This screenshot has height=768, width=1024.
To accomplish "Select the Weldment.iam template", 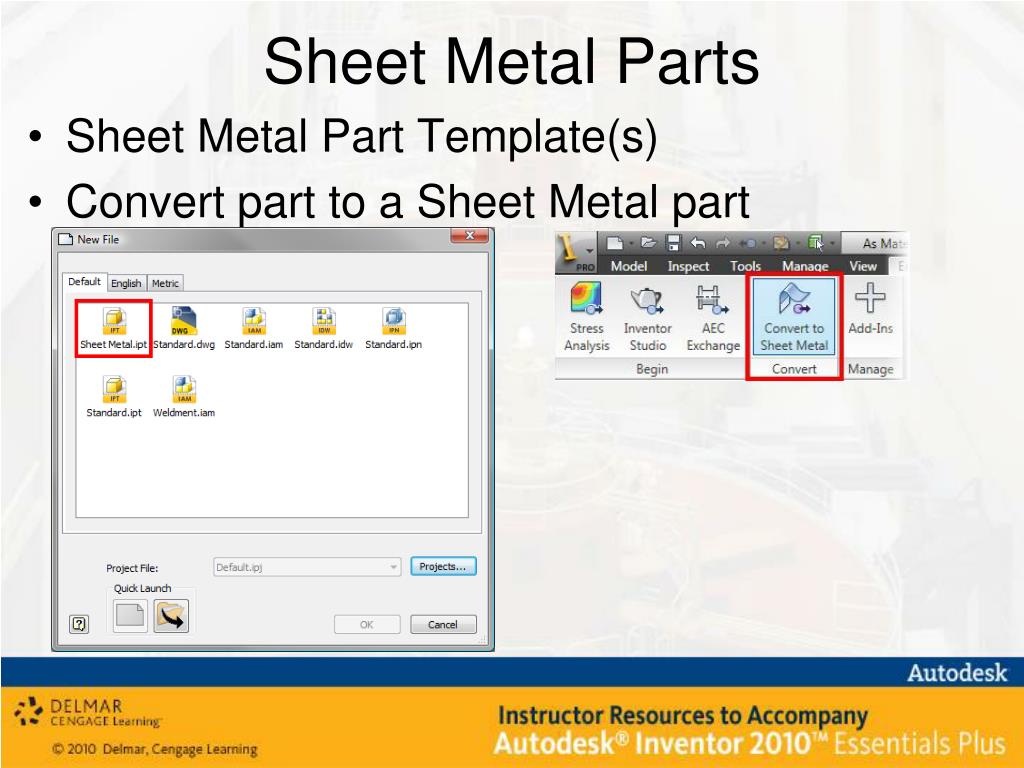I will 184,396.
